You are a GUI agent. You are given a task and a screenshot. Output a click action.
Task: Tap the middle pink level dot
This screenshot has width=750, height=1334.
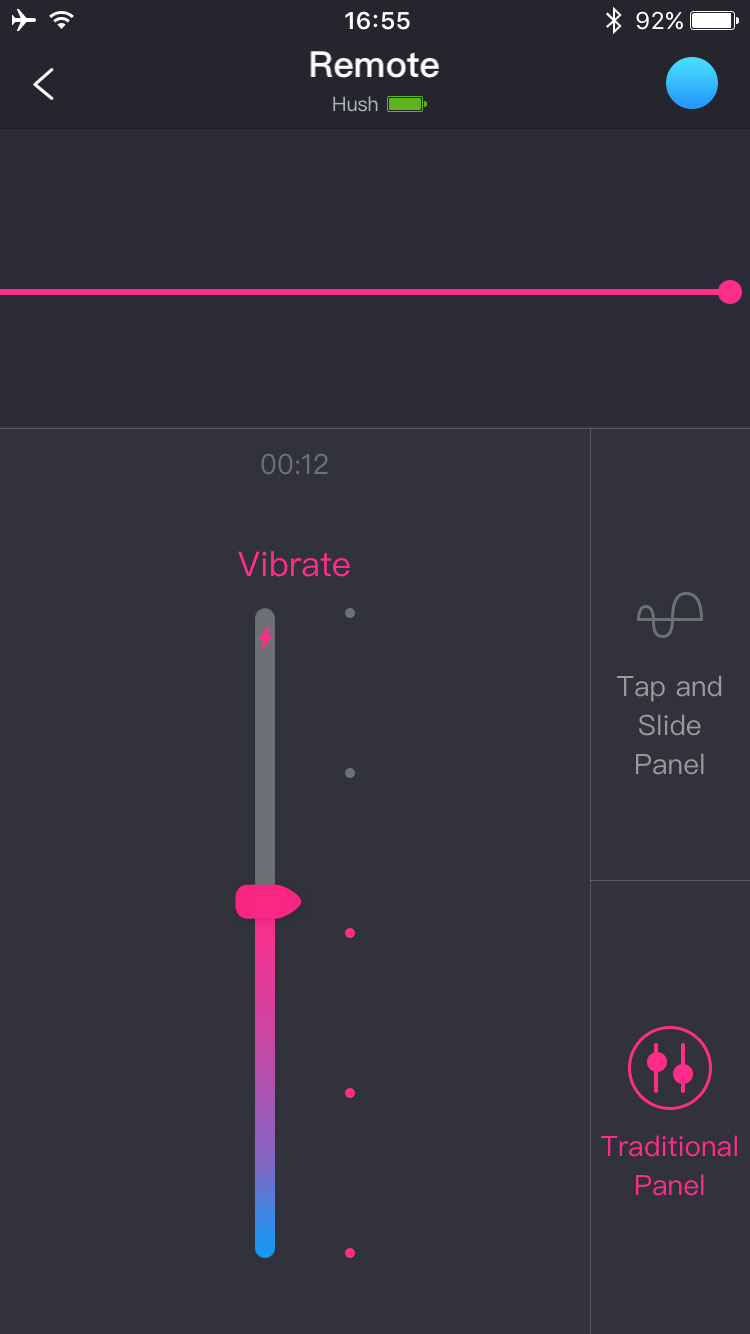coord(350,933)
